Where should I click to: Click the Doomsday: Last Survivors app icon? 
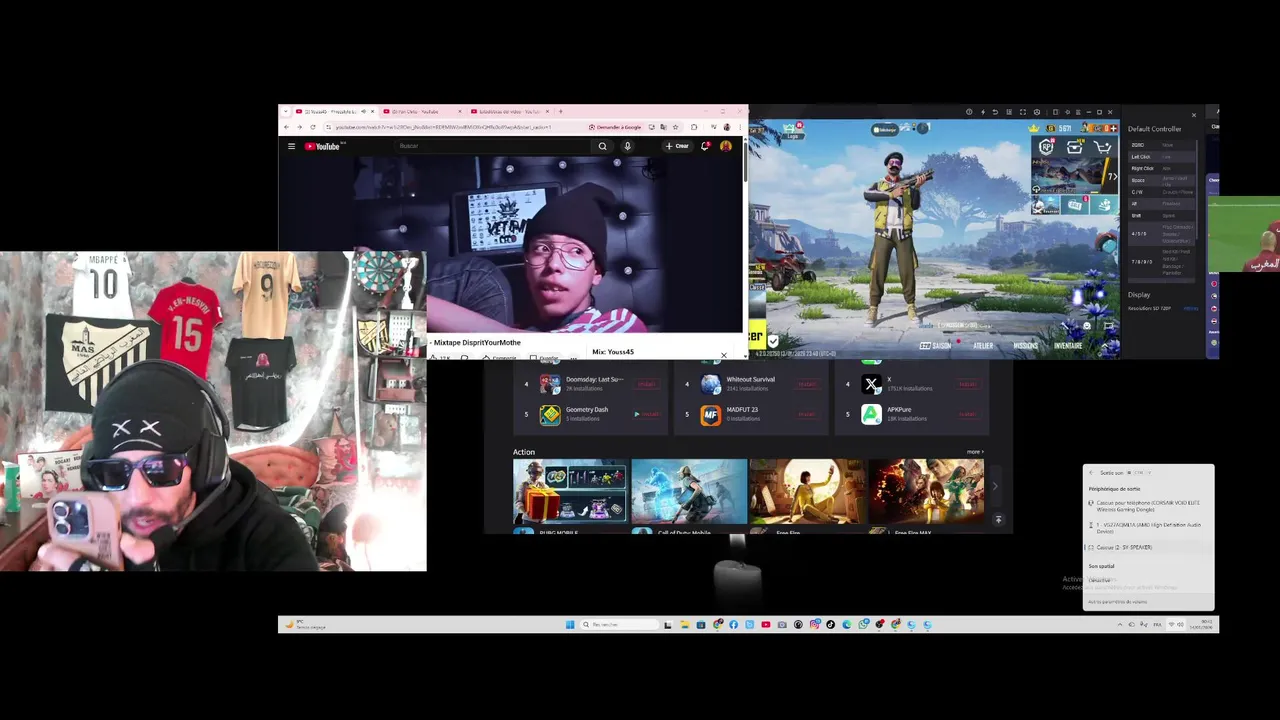(x=550, y=384)
